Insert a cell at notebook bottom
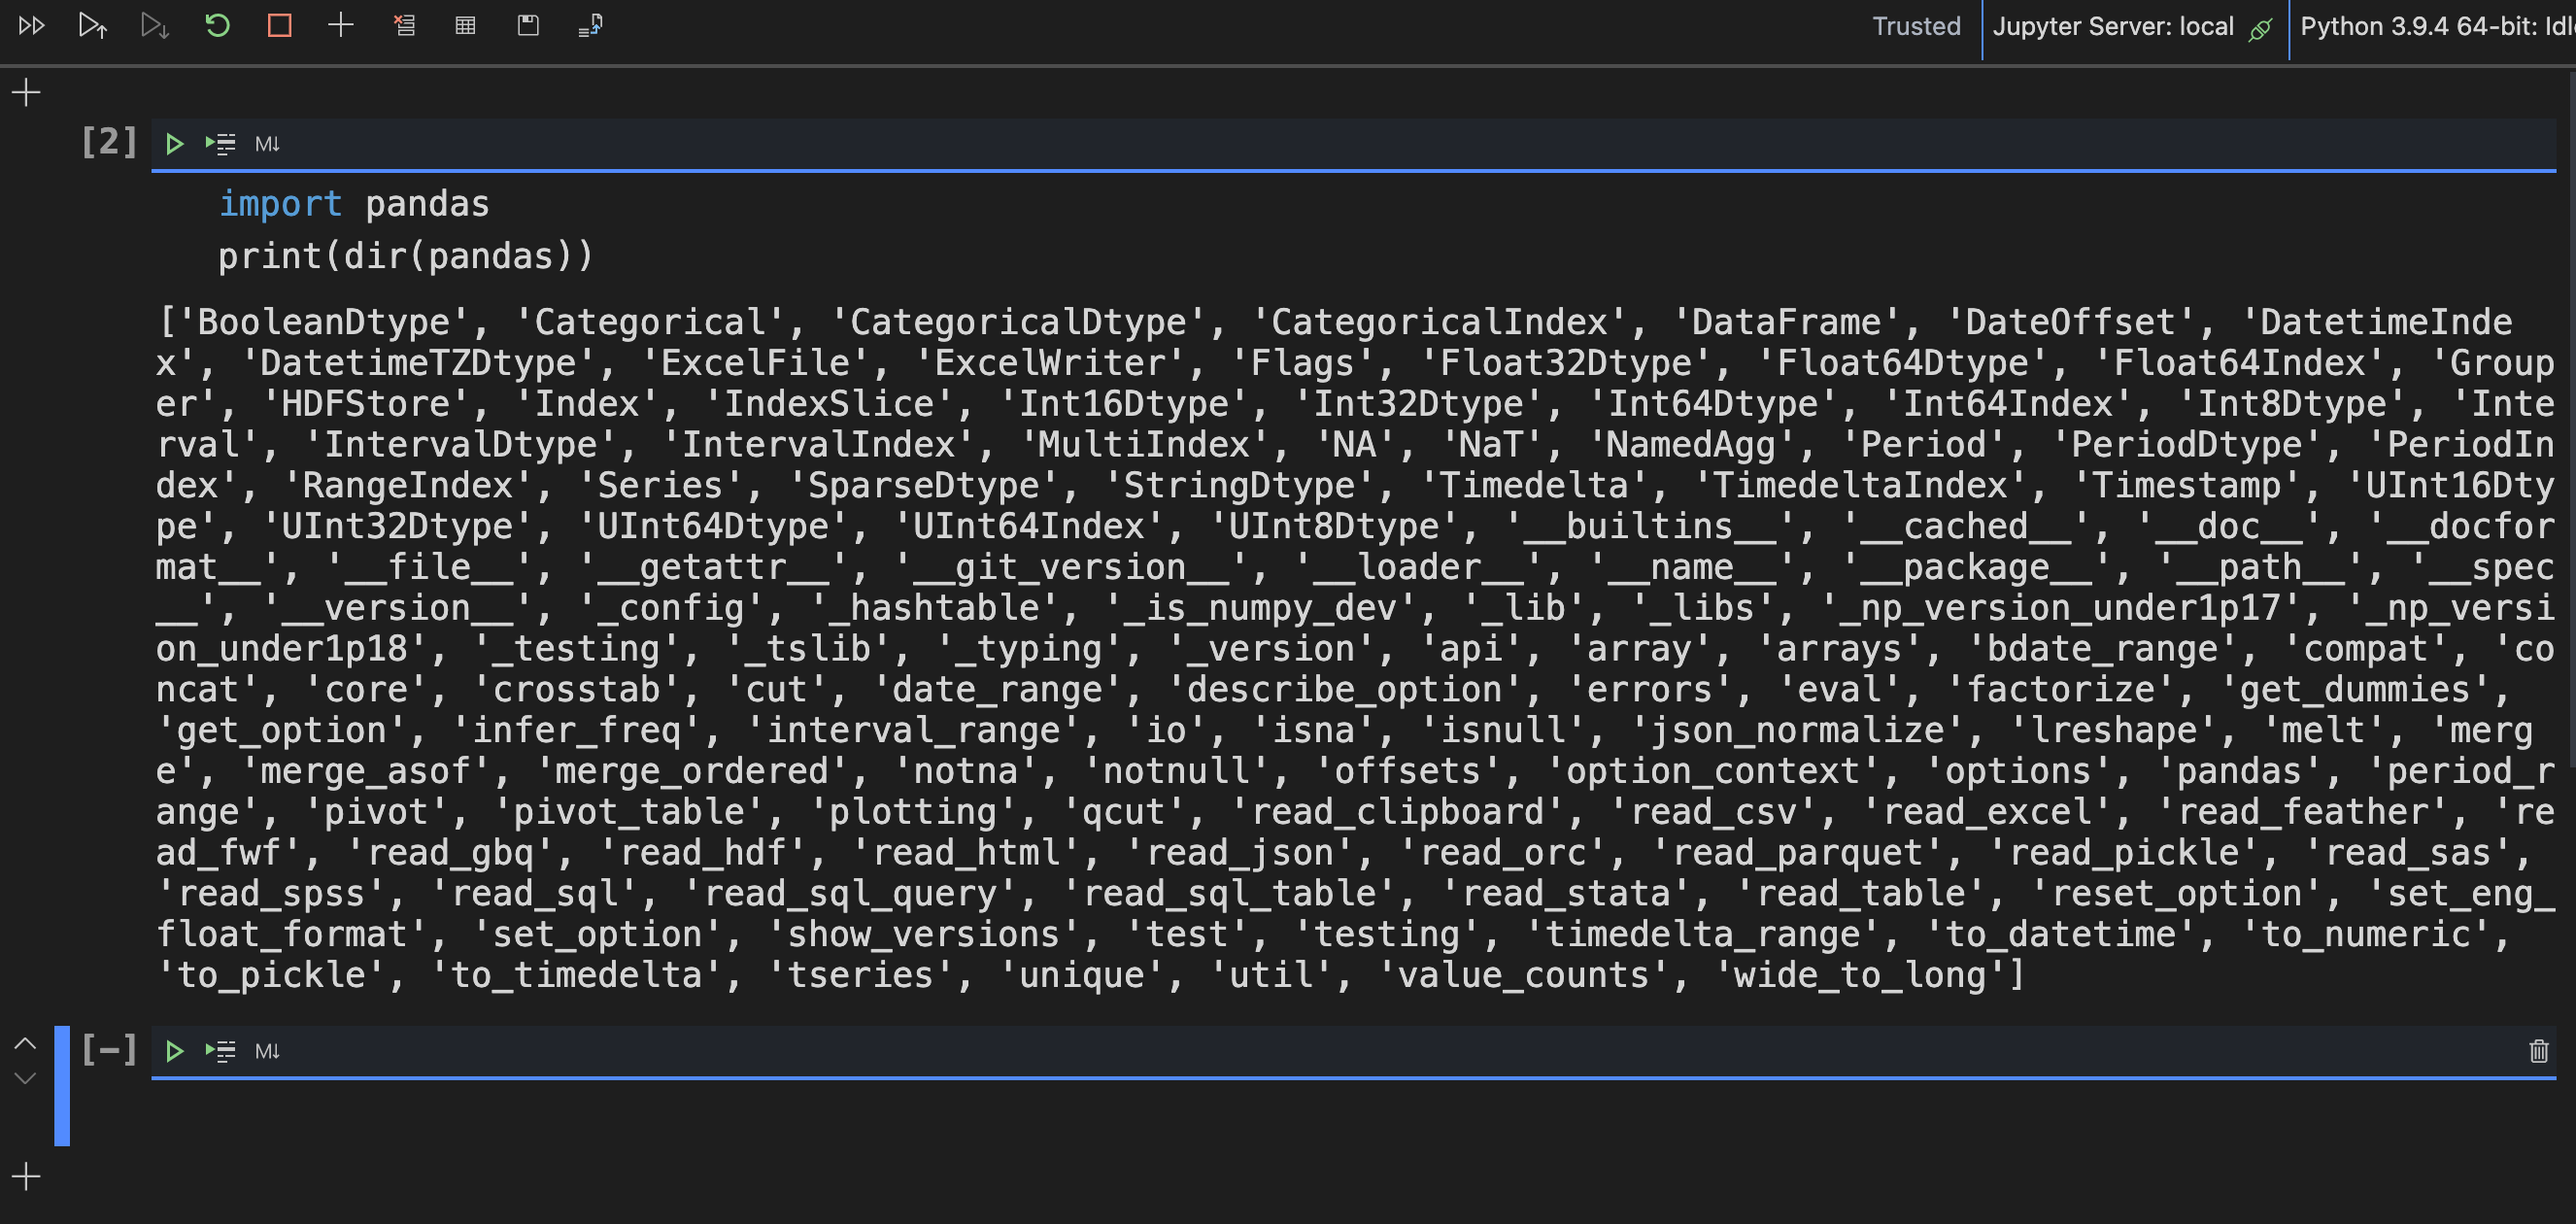The image size is (2576, 1224). tap(26, 1177)
